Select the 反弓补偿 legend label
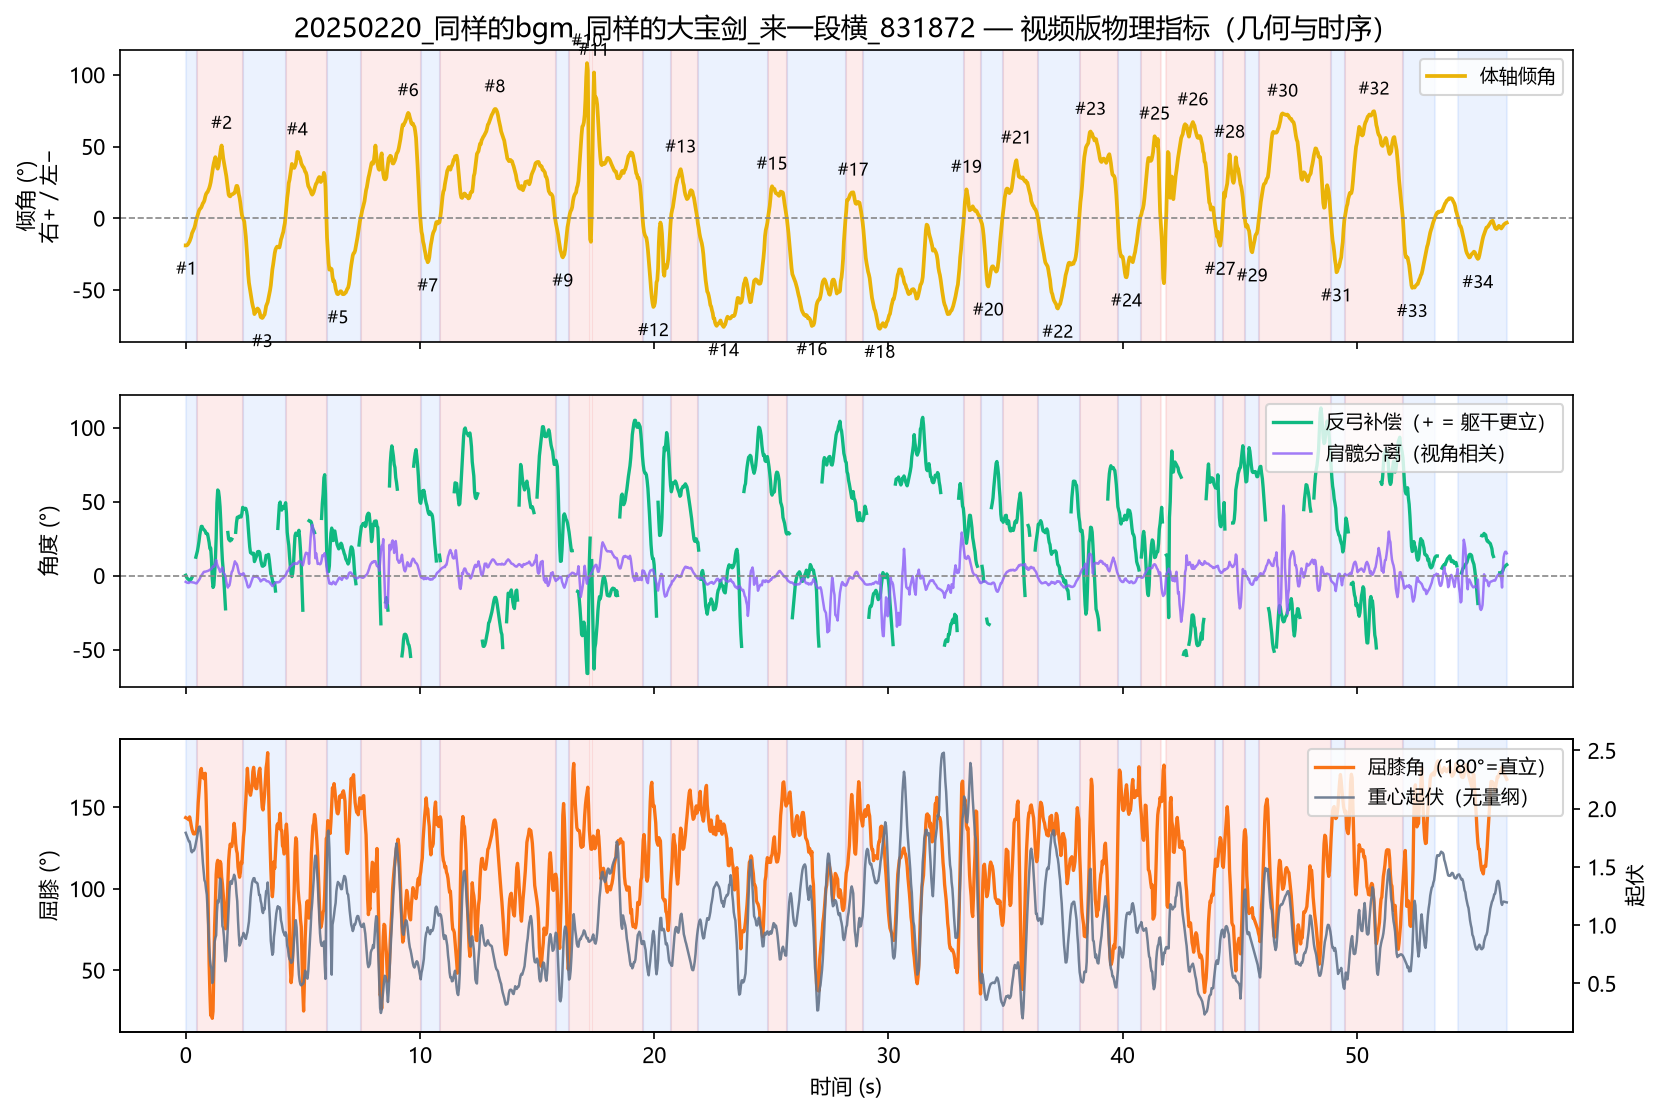Screen dimensions: 1661x1114 click(1435, 423)
